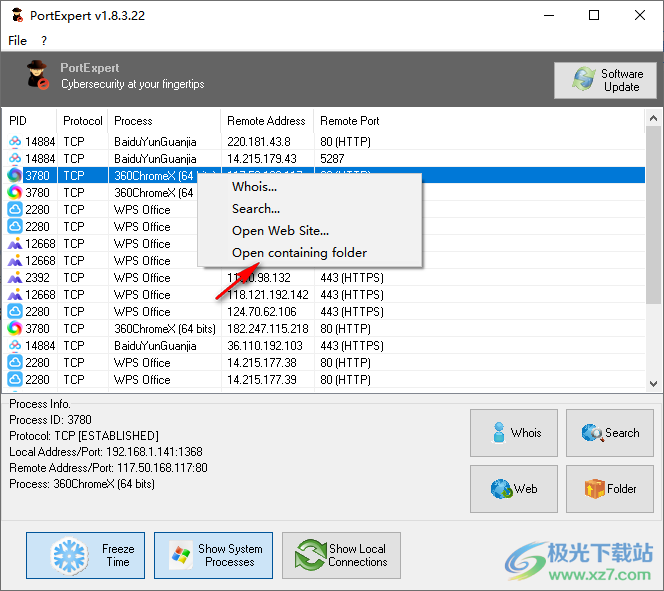The height and width of the screenshot is (591, 664).
Task: Click remote port 5287 cell
Action: [332, 159]
